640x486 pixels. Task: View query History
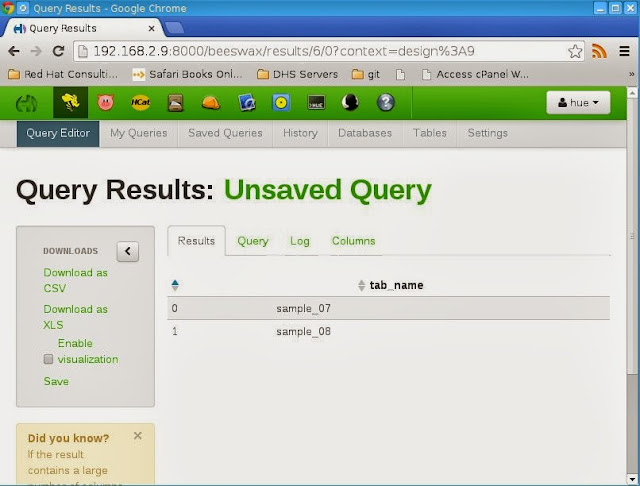(300, 133)
